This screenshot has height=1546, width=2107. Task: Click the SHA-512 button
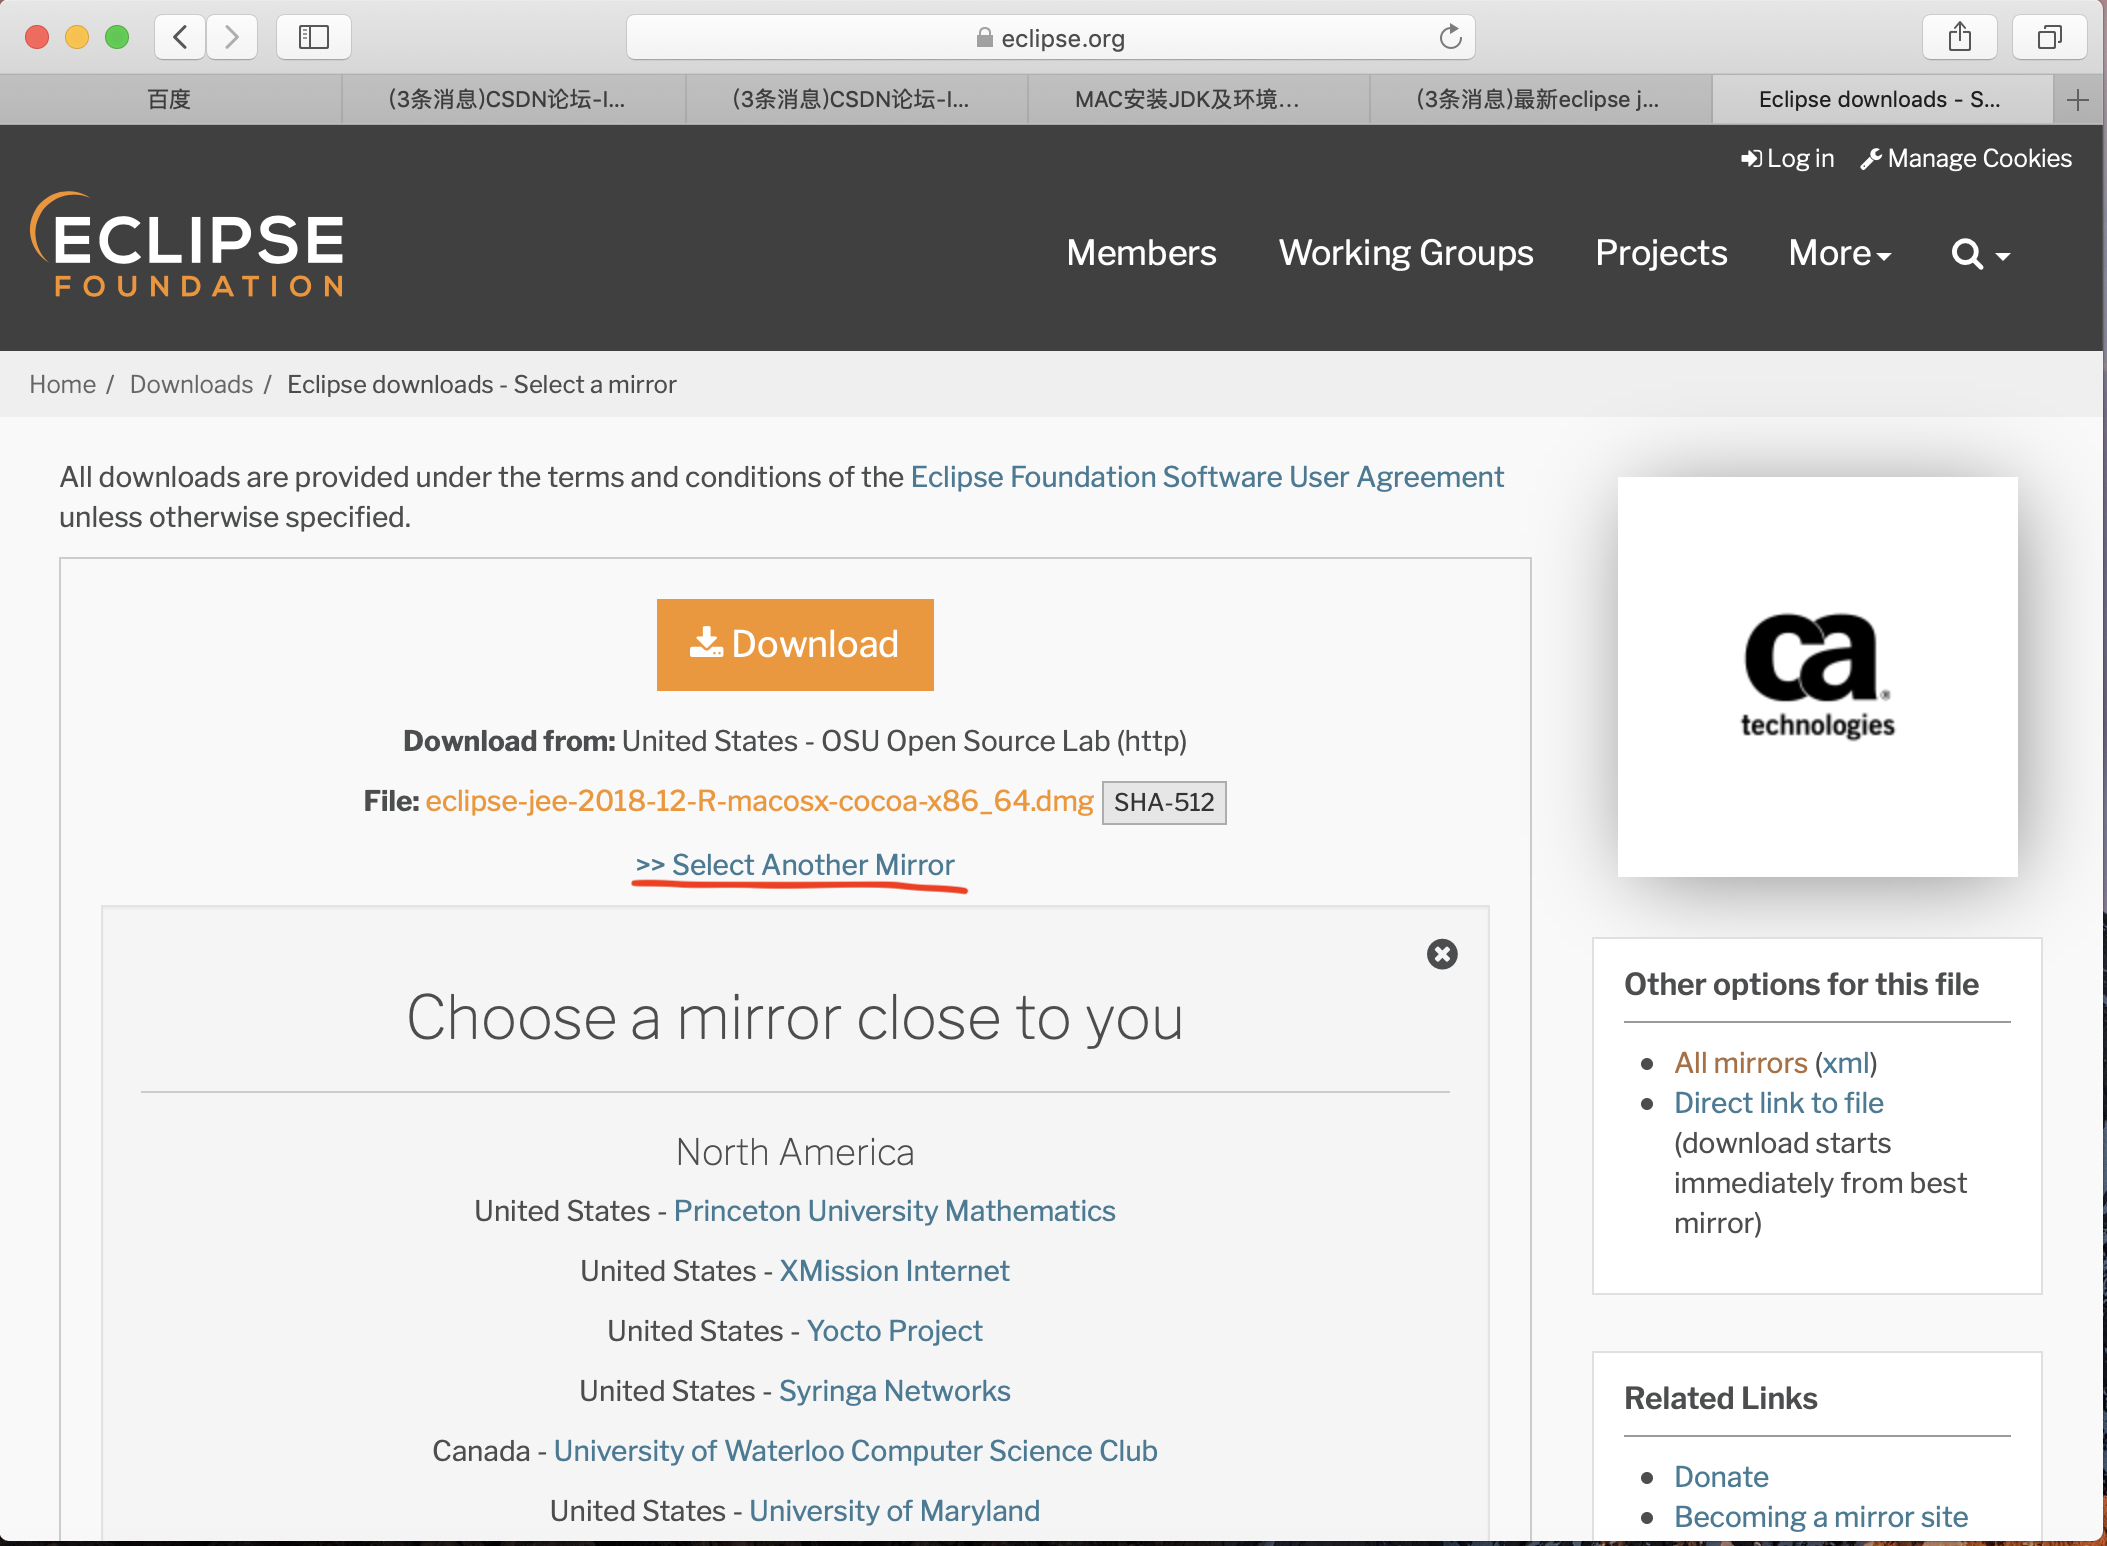coord(1164,802)
